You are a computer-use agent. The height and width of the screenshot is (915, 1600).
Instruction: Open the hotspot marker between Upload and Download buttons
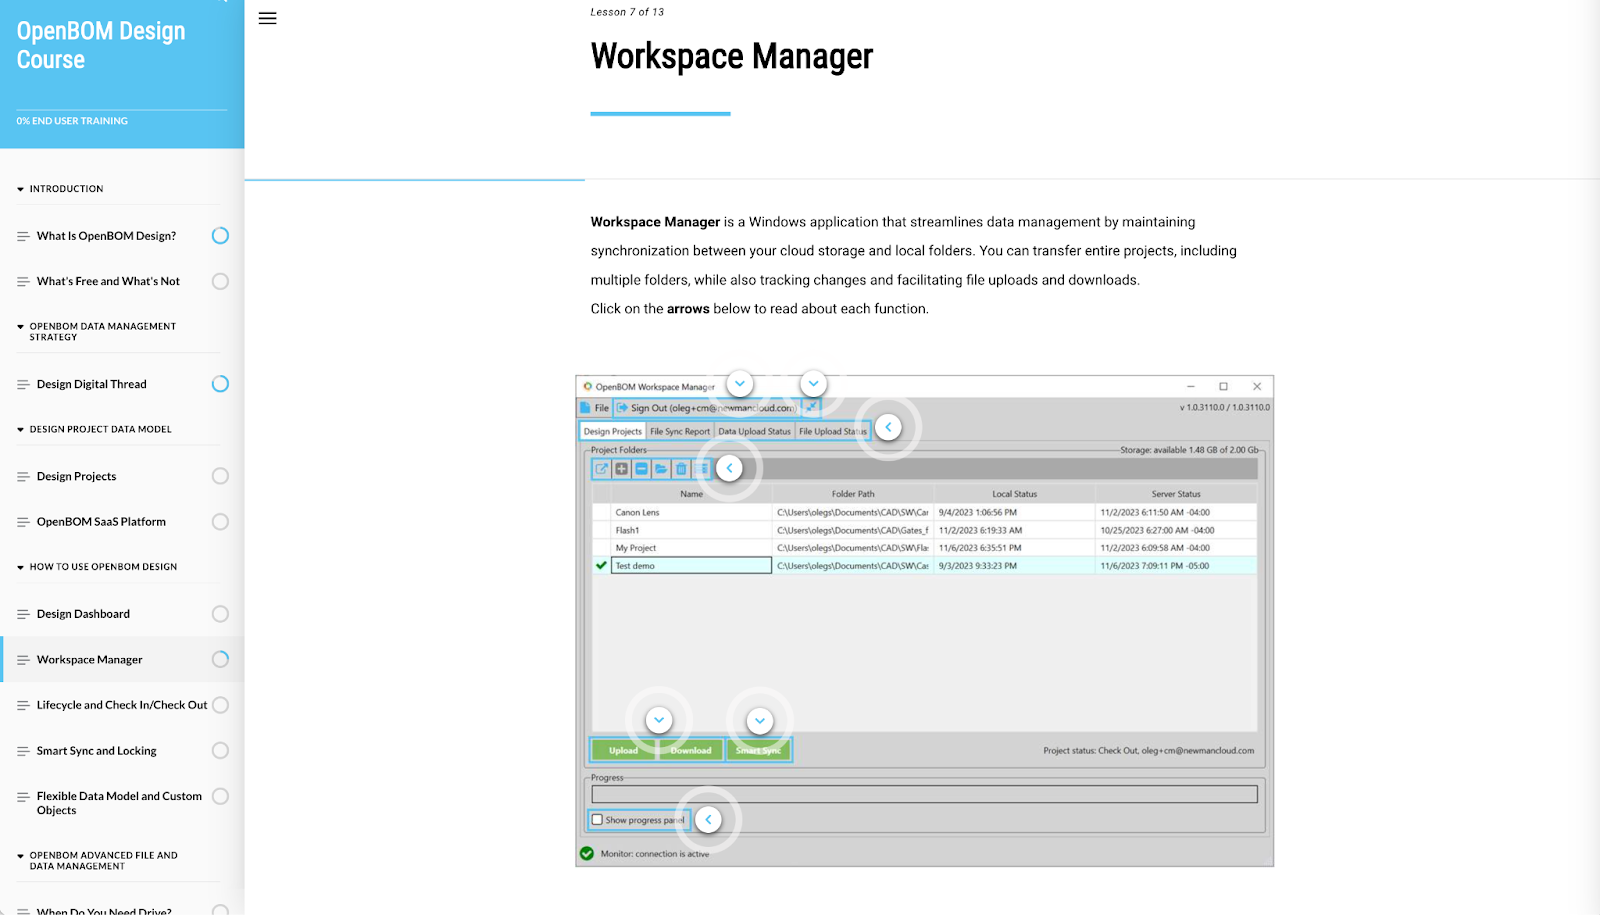(659, 720)
